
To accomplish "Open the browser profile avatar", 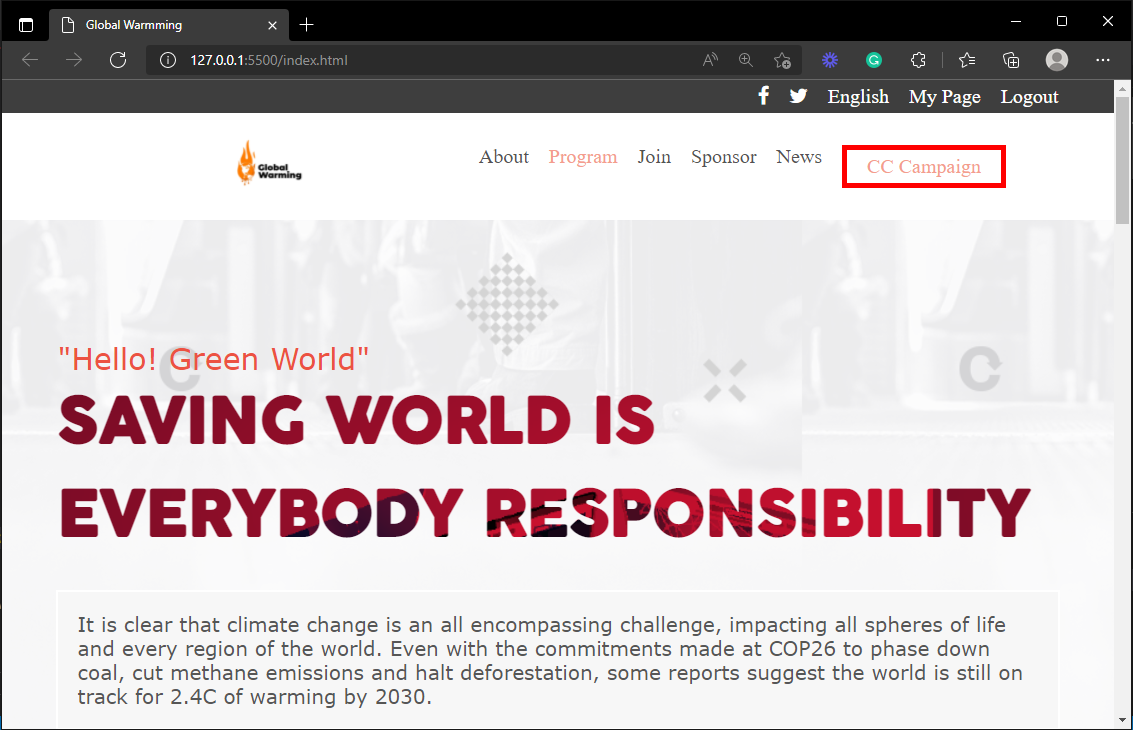I will point(1056,60).
